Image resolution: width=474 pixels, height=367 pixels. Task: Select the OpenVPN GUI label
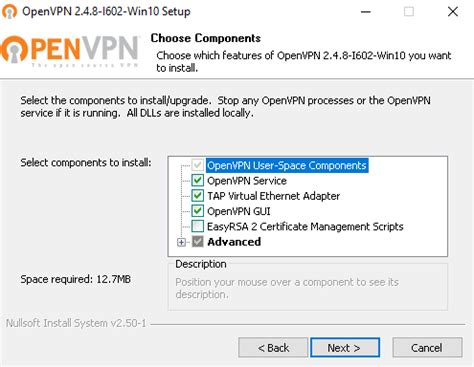[x=238, y=211]
